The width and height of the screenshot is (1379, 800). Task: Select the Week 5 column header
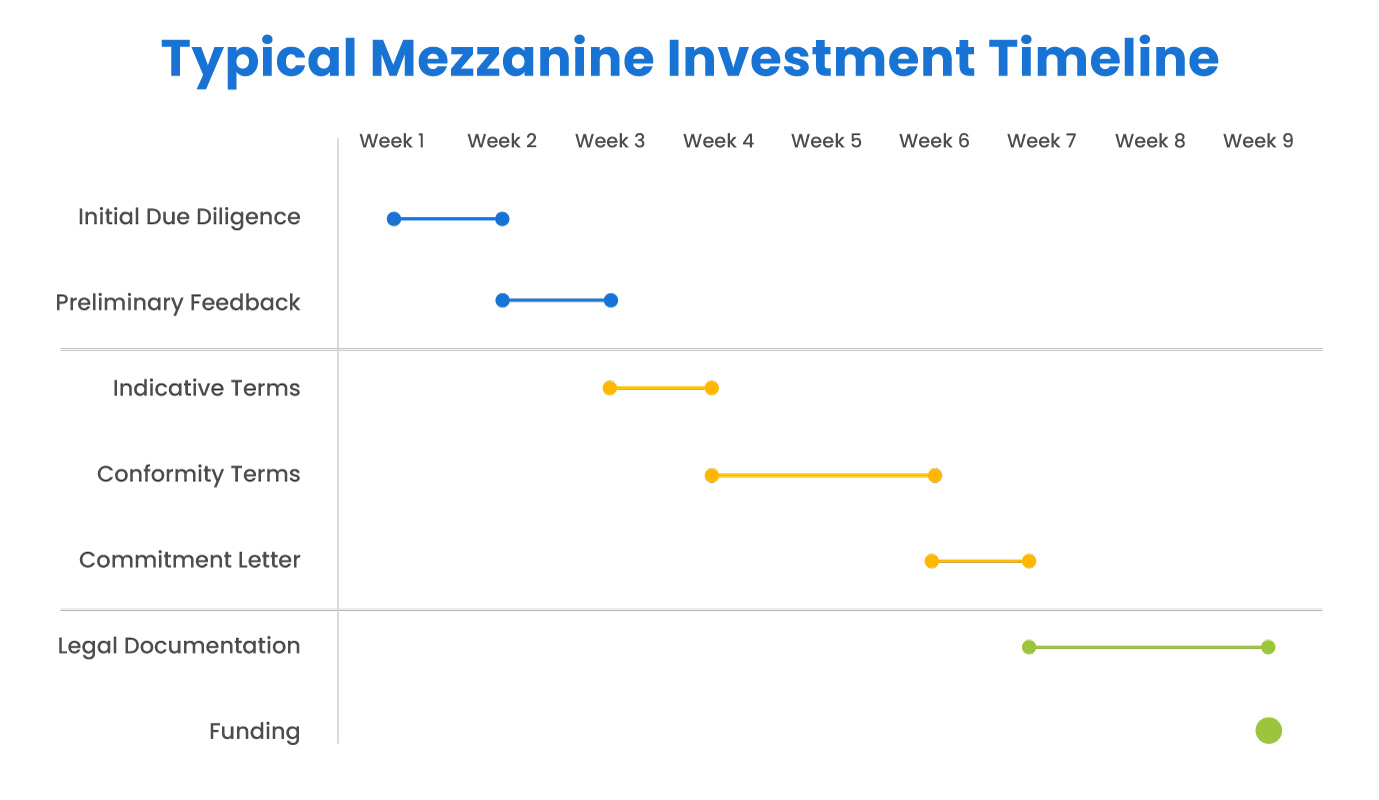[x=826, y=141]
